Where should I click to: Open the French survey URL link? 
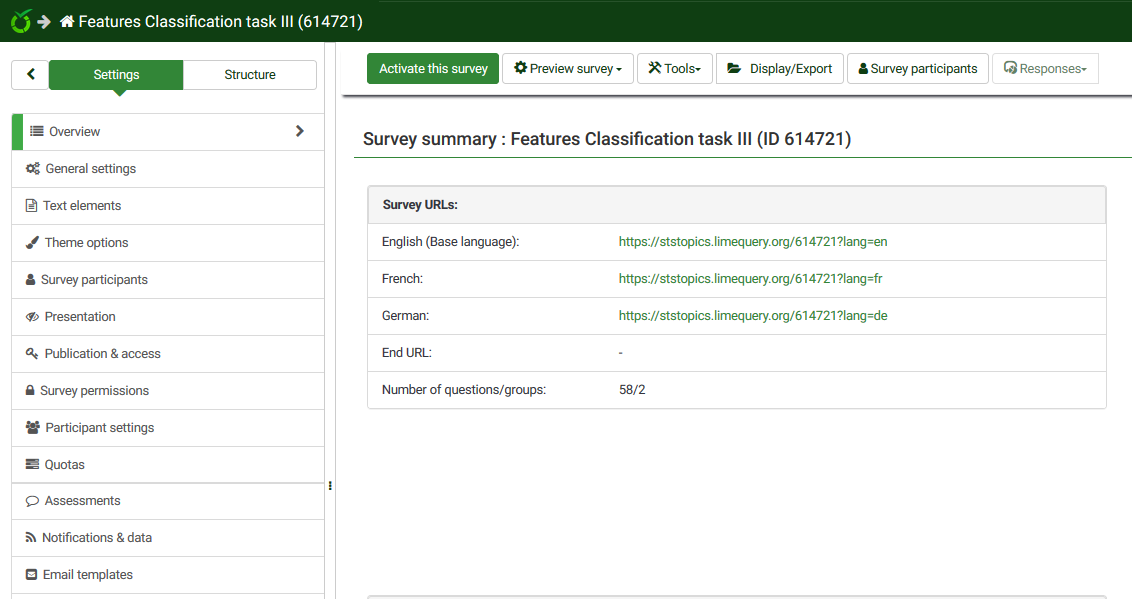click(x=750, y=279)
